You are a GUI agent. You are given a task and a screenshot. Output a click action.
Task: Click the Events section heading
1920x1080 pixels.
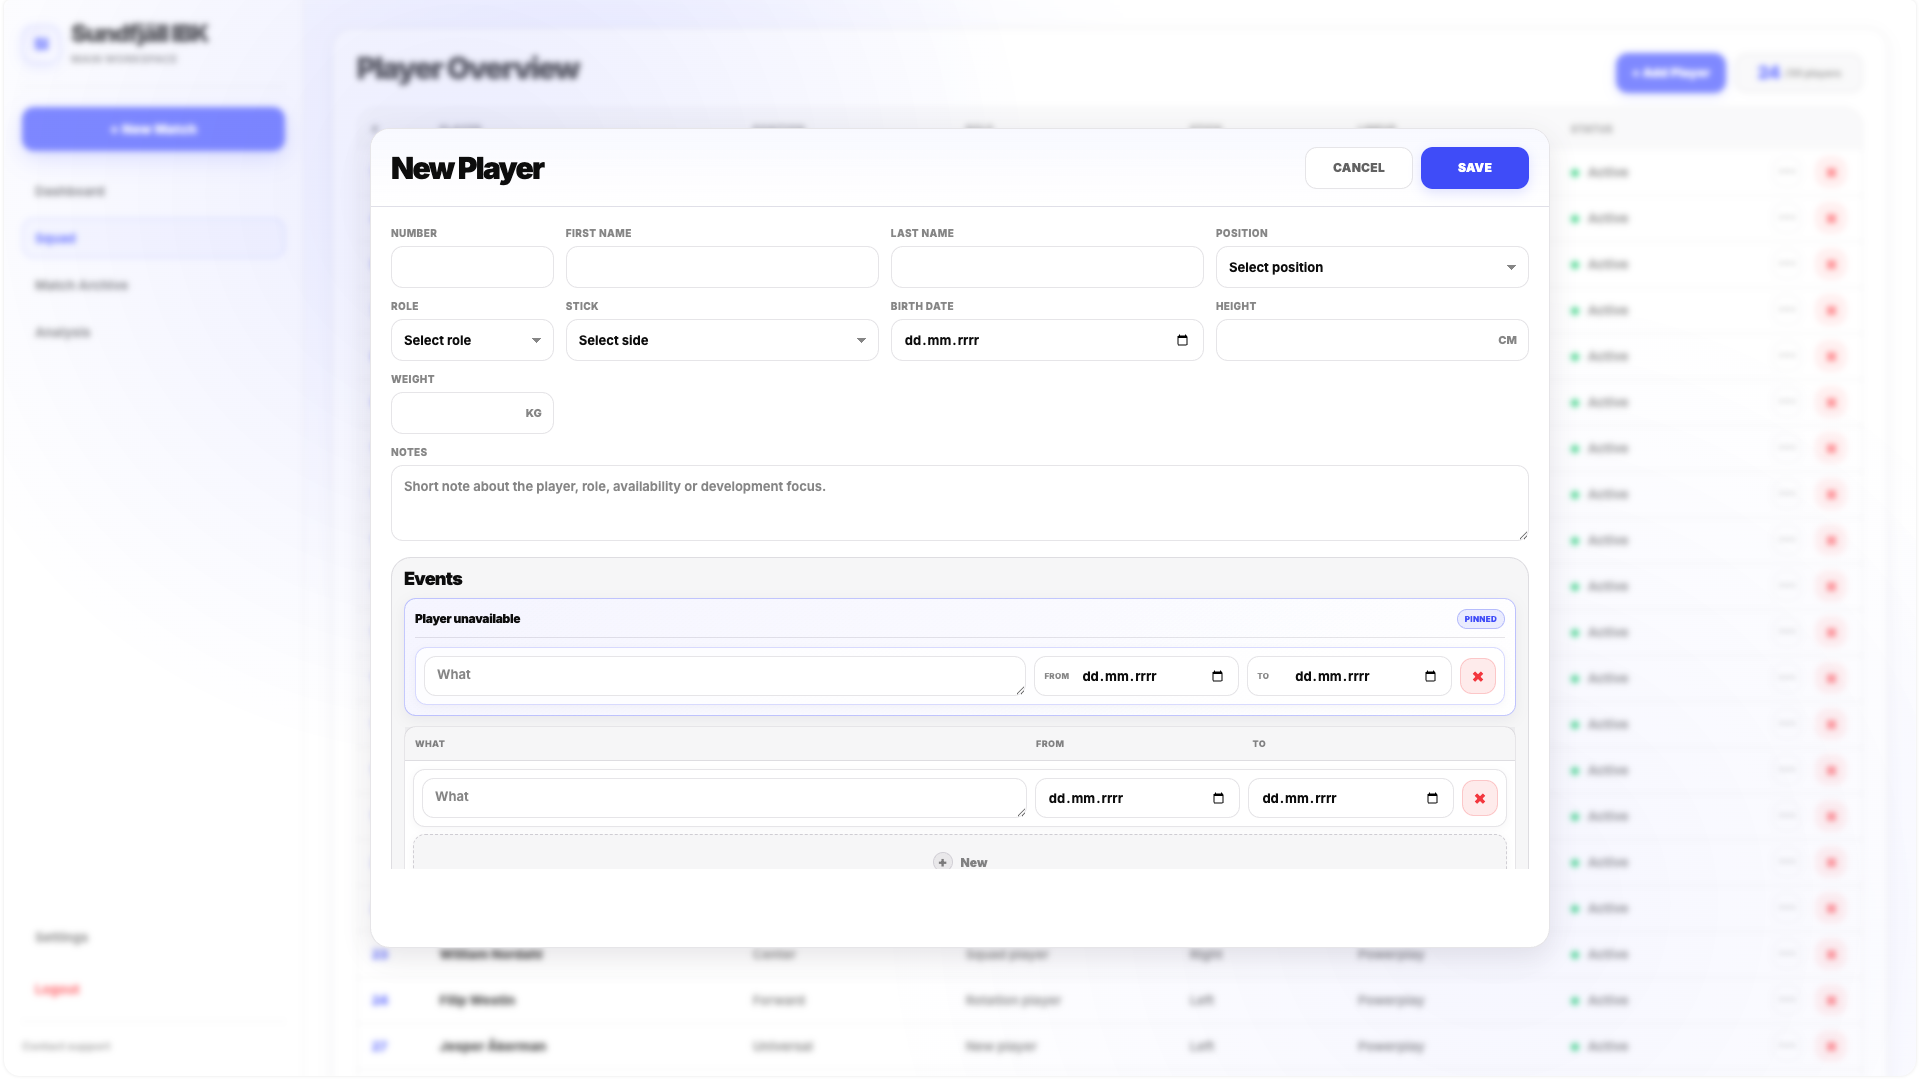(433, 579)
